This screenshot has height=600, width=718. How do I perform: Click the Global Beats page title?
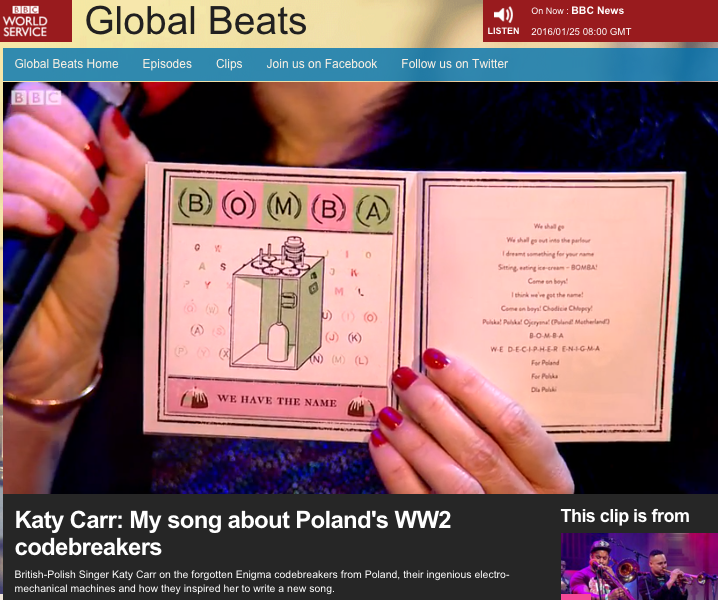196,21
